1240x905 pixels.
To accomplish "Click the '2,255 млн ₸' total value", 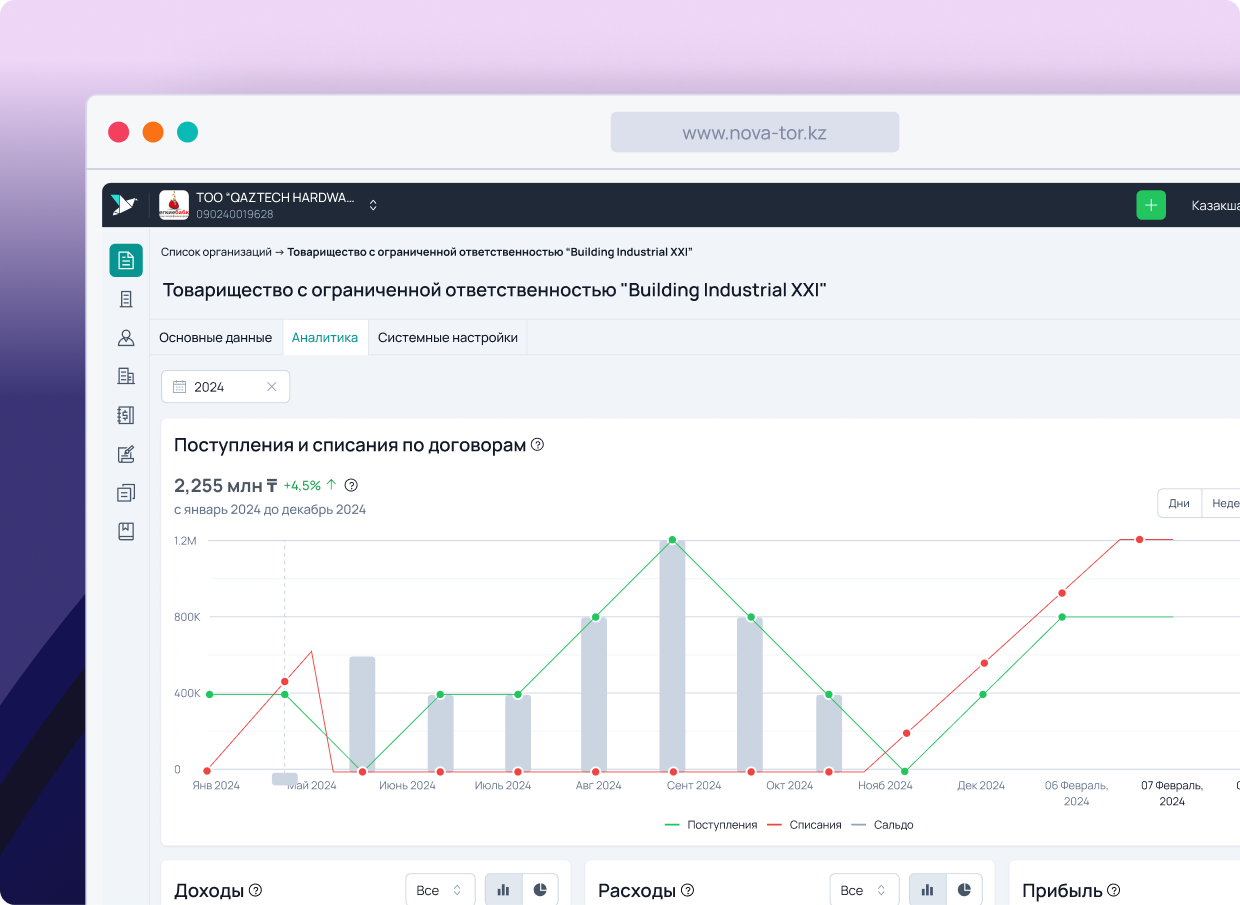I will 225,486.
